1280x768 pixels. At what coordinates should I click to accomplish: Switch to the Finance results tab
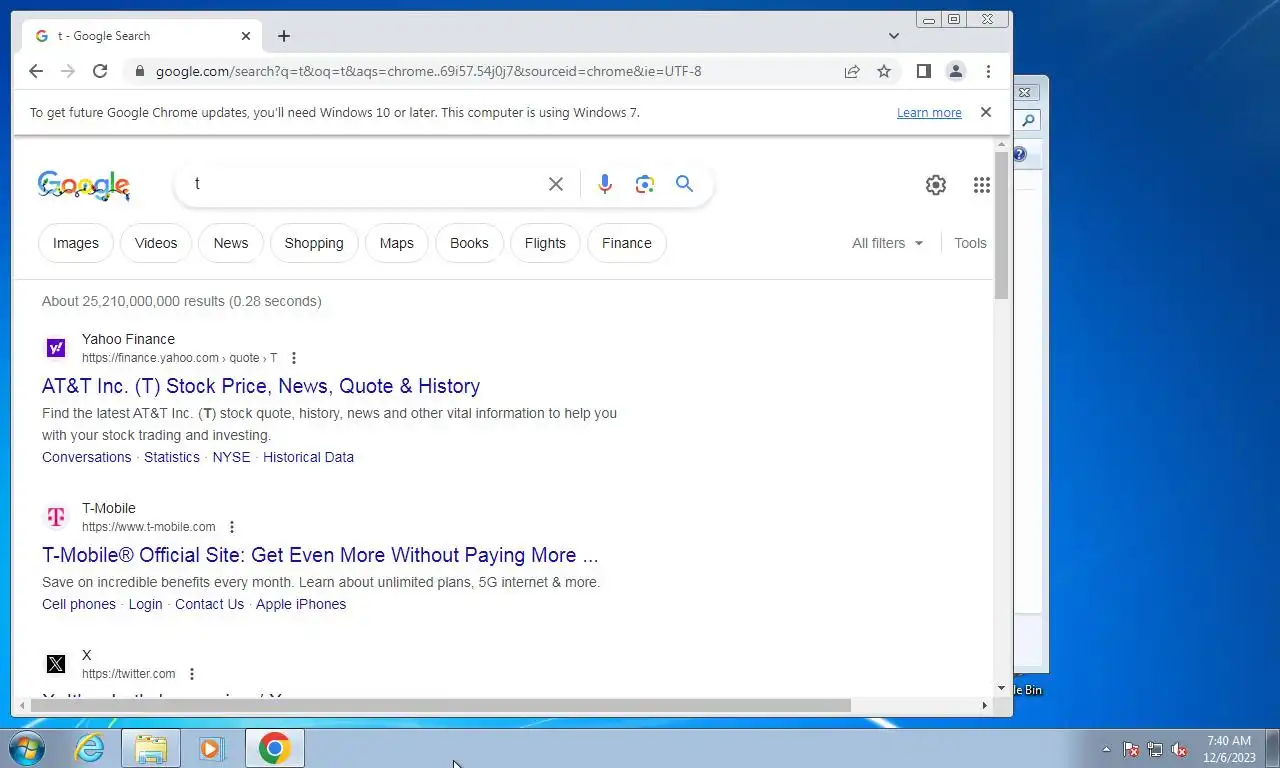point(627,243)
